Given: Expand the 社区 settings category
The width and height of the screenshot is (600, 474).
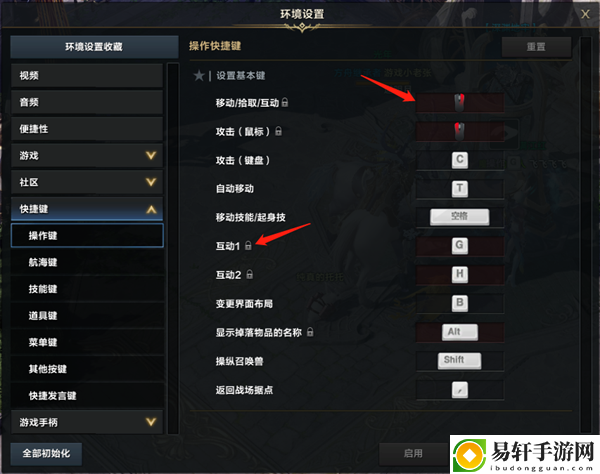Looking at the screenshot, I should point(87,182).
